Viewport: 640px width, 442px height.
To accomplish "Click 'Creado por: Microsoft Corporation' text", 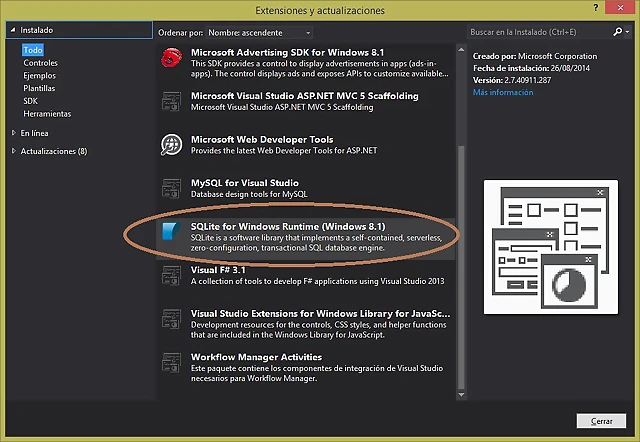I will (535, 56).
